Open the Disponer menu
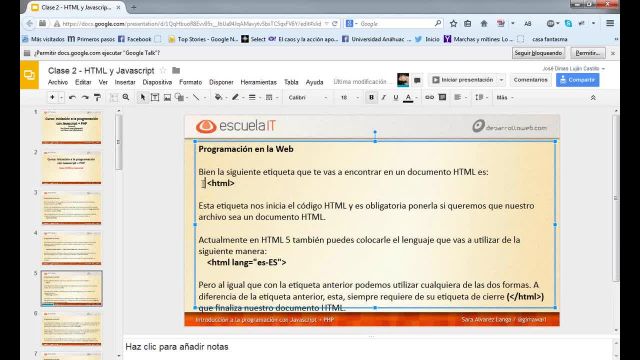Viewport: 640px width, 360px height. 221,82
